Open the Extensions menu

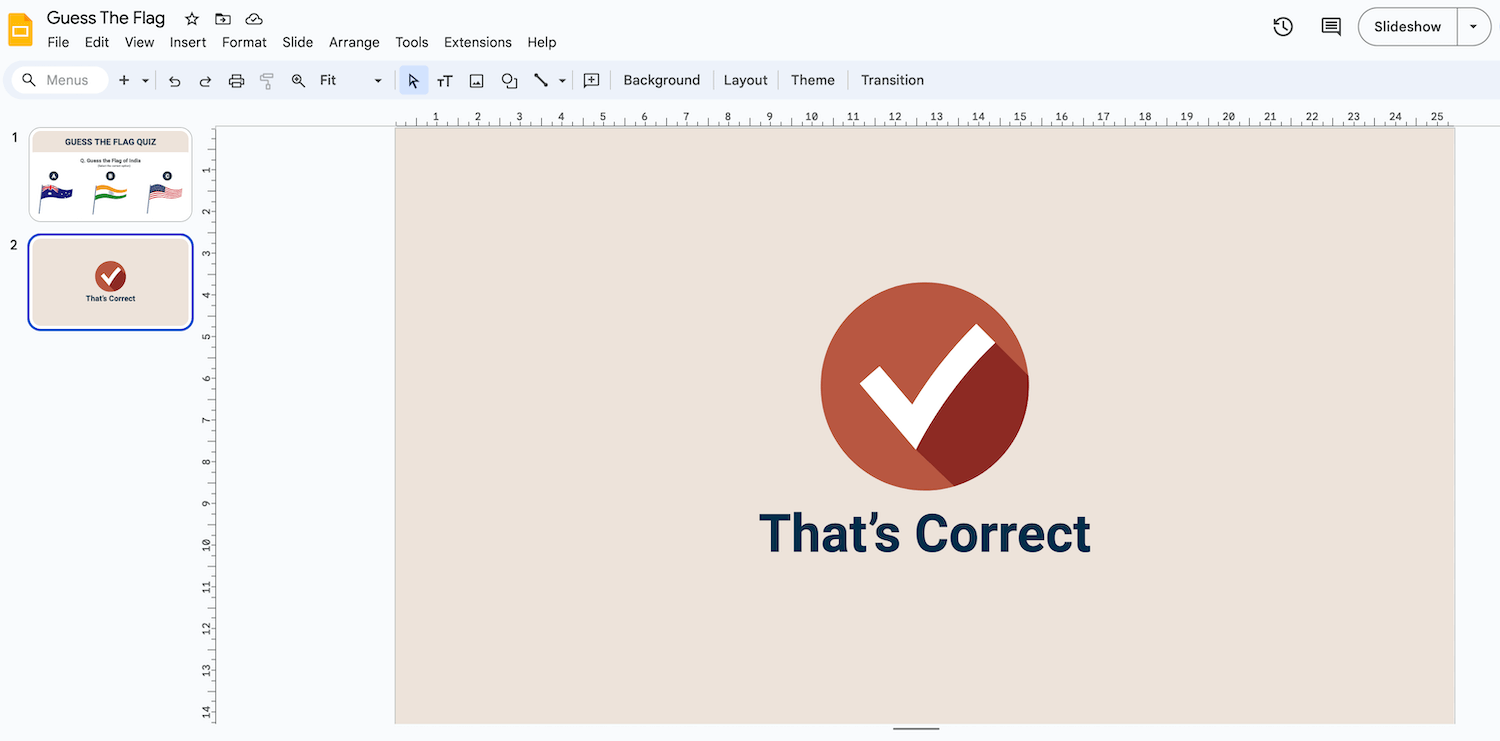tap(478, 42)
